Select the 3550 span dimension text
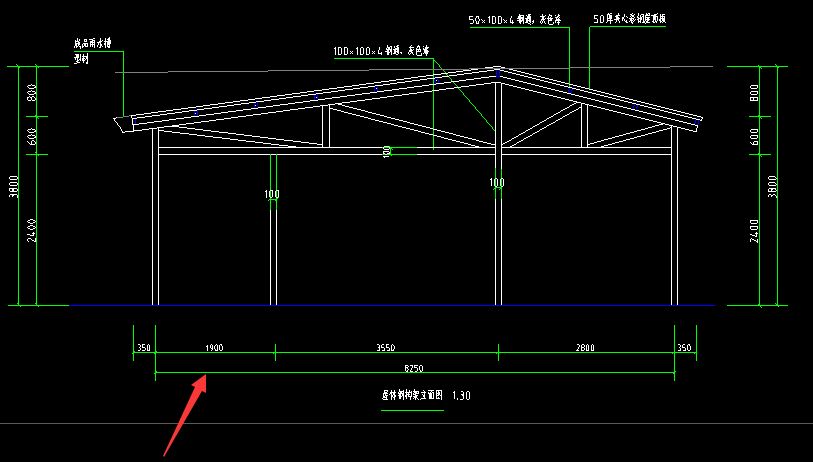The height and width of the screenshot is (462, 813). (x=386, y=348)
